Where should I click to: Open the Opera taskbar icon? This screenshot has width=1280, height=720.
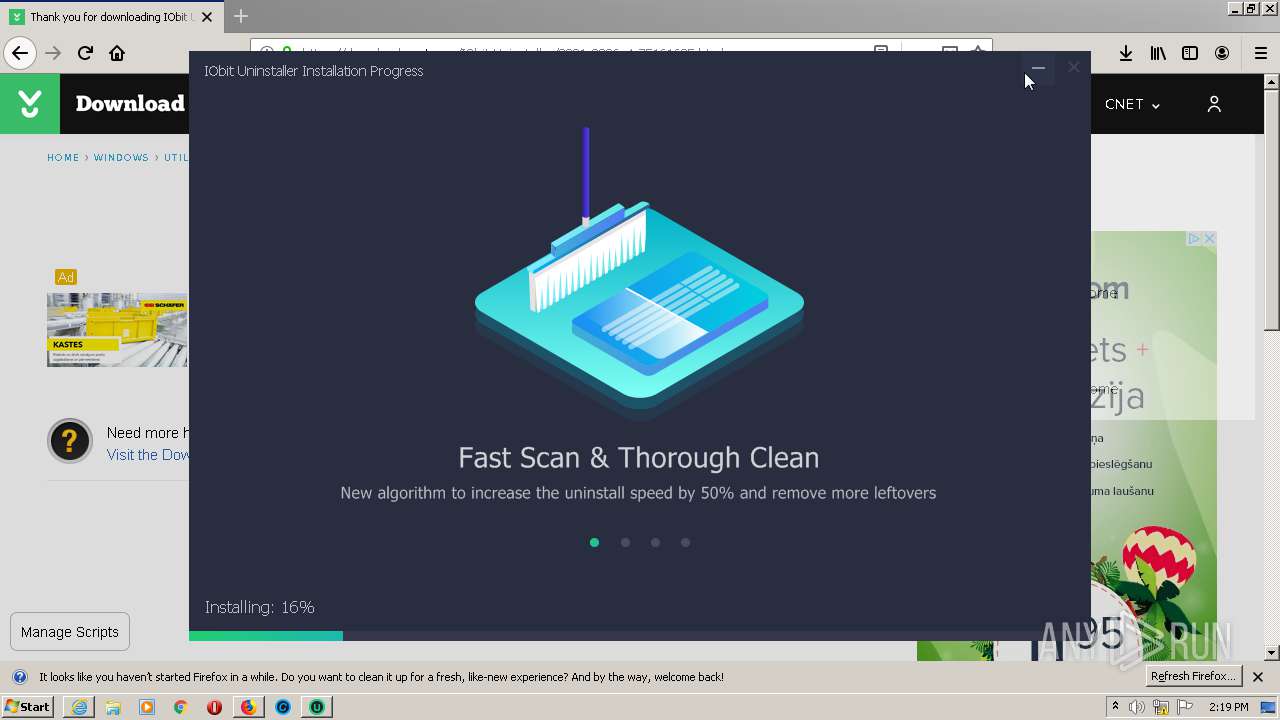pyautogui.click(x=214, y=707)
